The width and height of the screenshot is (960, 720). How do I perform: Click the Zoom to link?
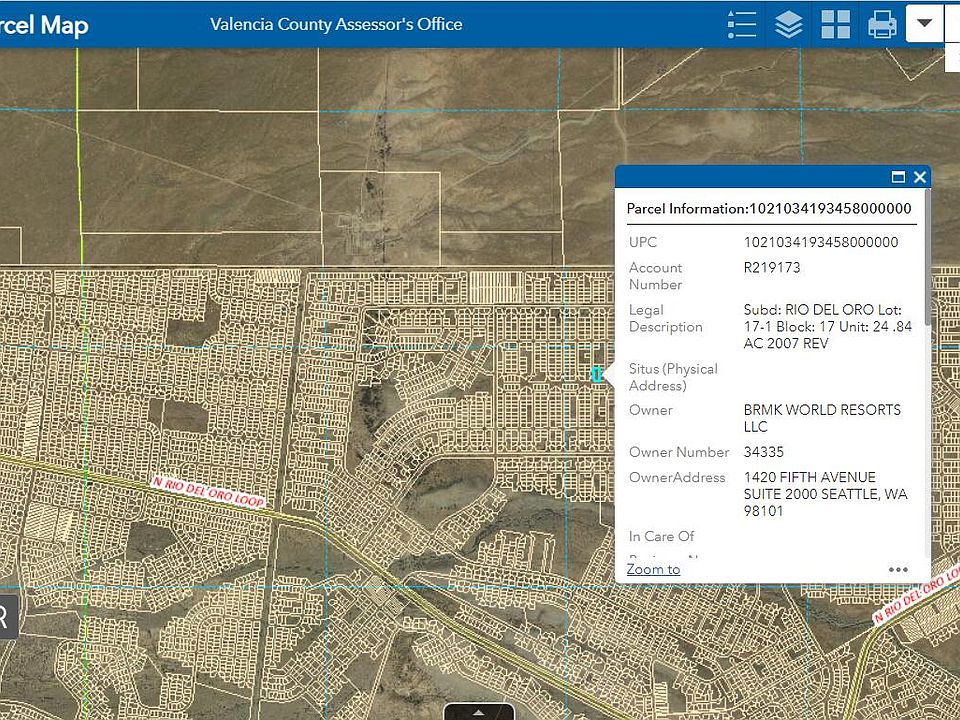click(653, 569)
